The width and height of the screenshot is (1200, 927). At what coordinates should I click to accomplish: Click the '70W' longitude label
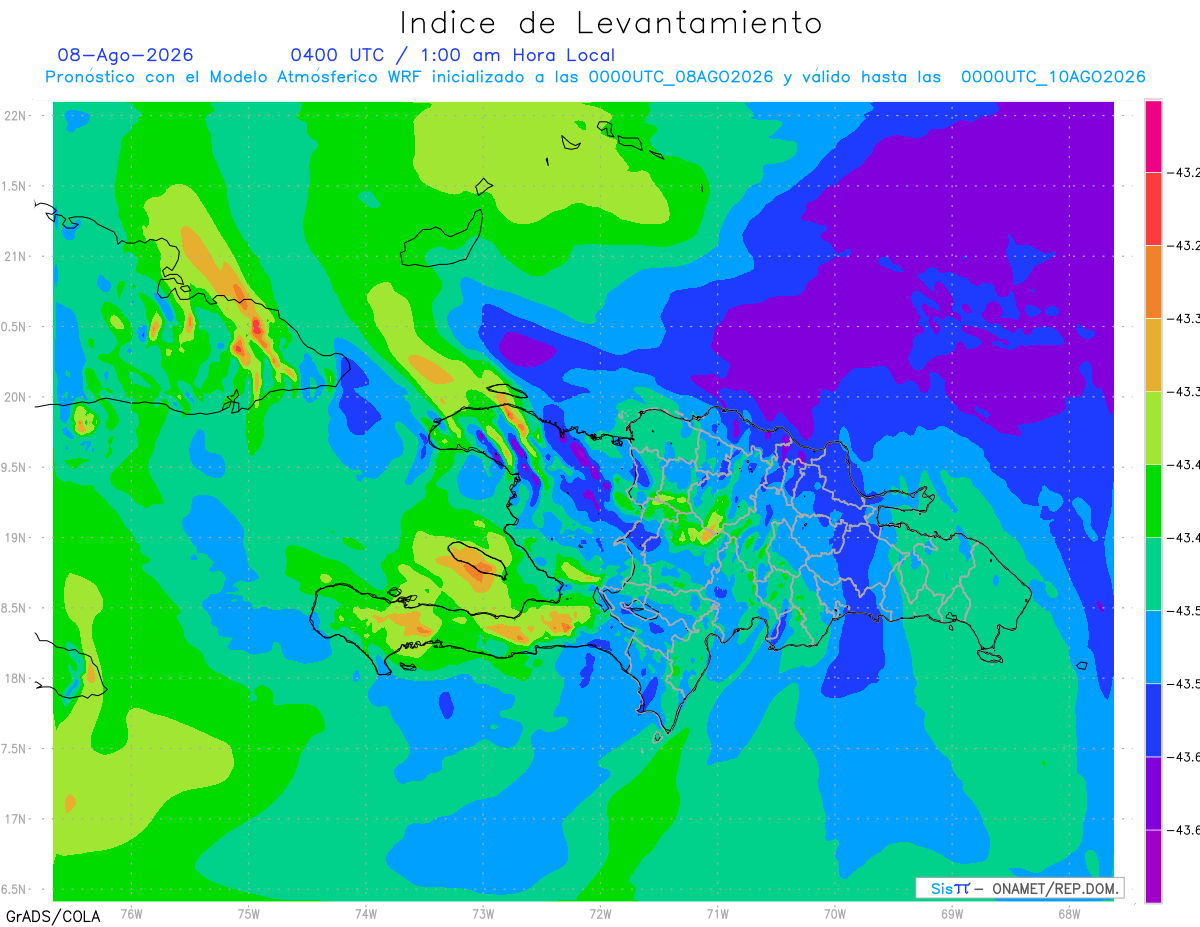[835, 913]
